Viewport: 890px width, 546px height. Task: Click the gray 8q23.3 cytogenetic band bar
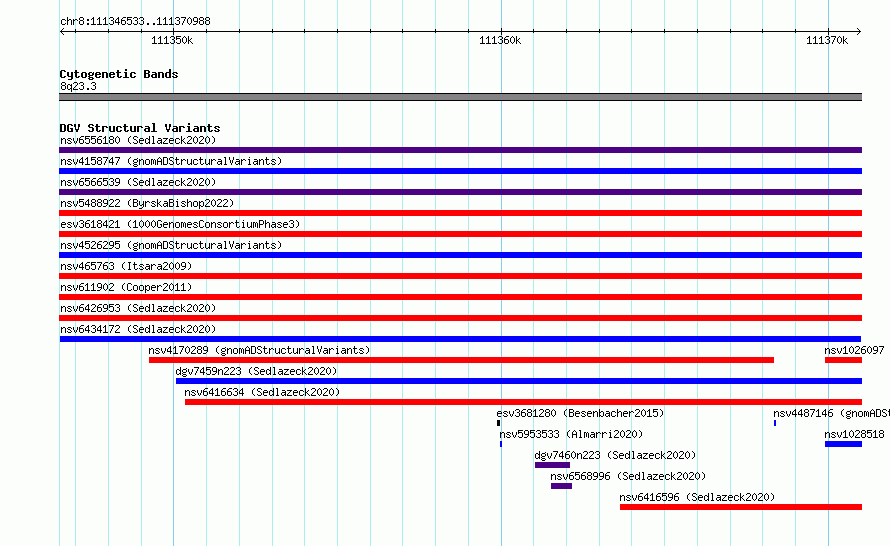tap(460, 97)
